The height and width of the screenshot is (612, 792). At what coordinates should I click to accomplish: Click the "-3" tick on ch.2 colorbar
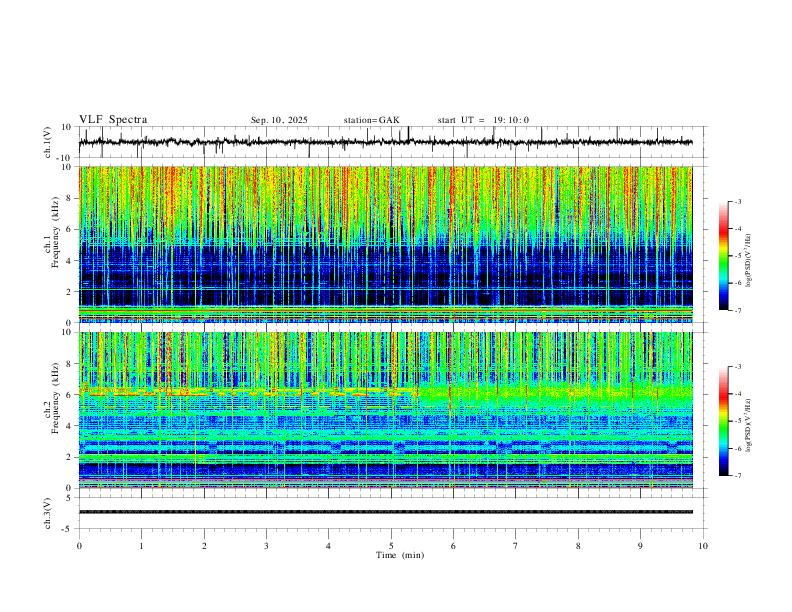tap(738, 367)
